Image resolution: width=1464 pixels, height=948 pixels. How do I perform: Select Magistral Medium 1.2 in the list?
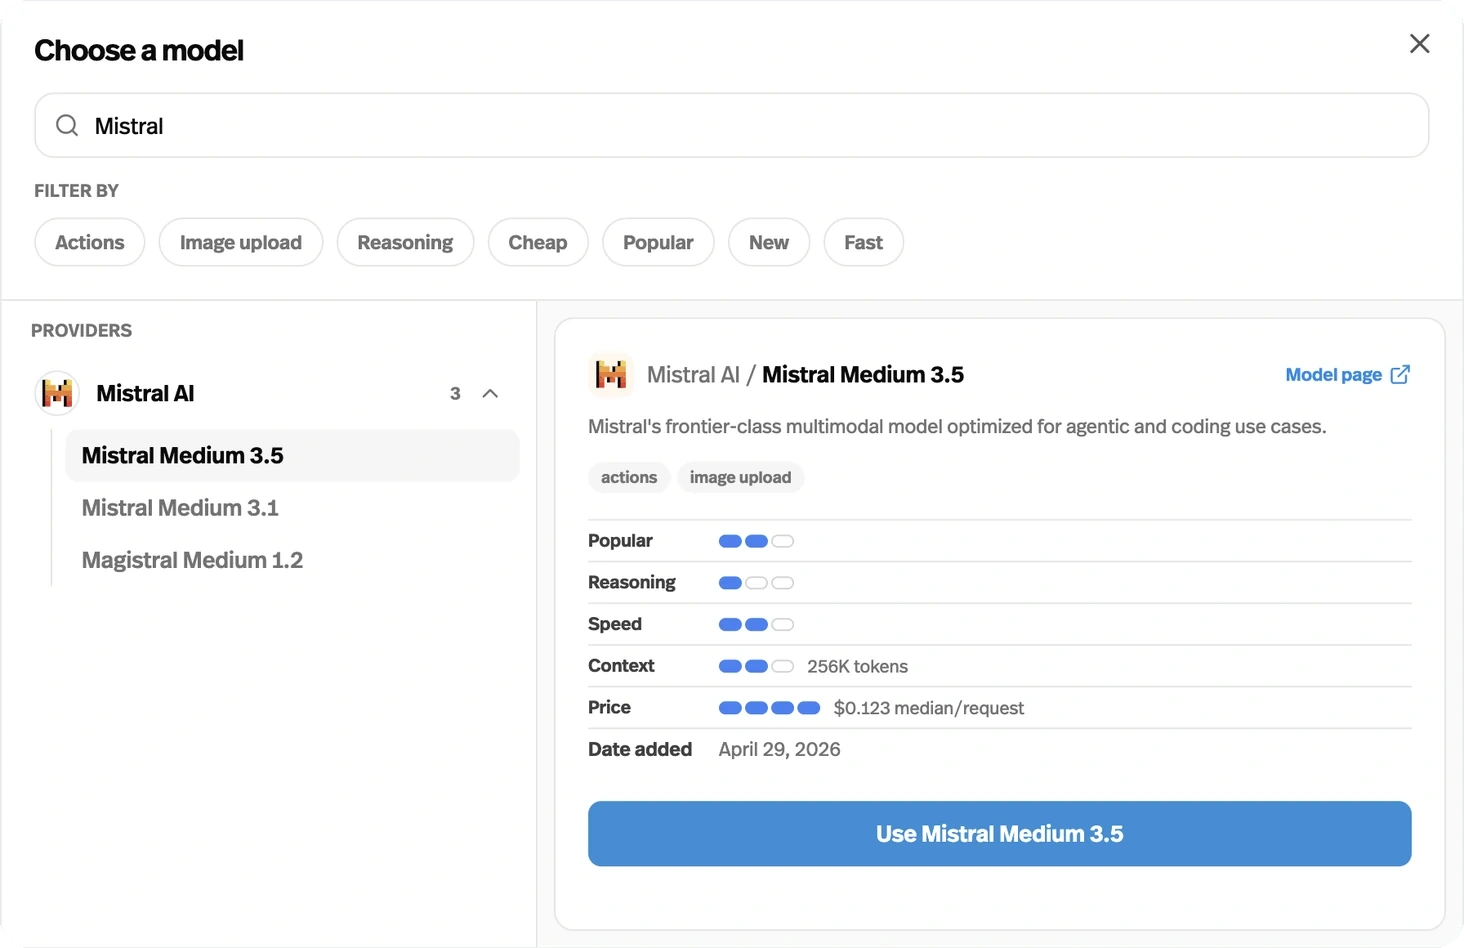pos(292,560)
